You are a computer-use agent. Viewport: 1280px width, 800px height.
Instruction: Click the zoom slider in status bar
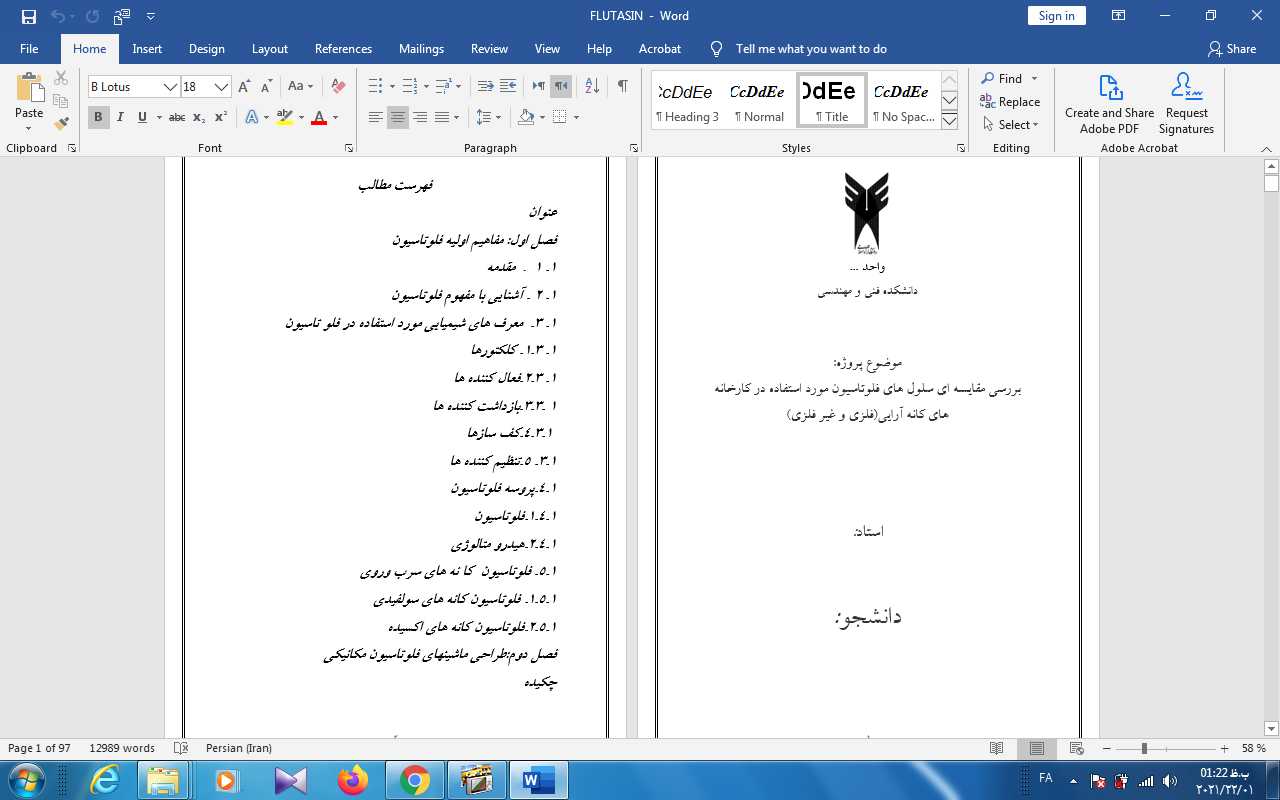click(1145, 749)
